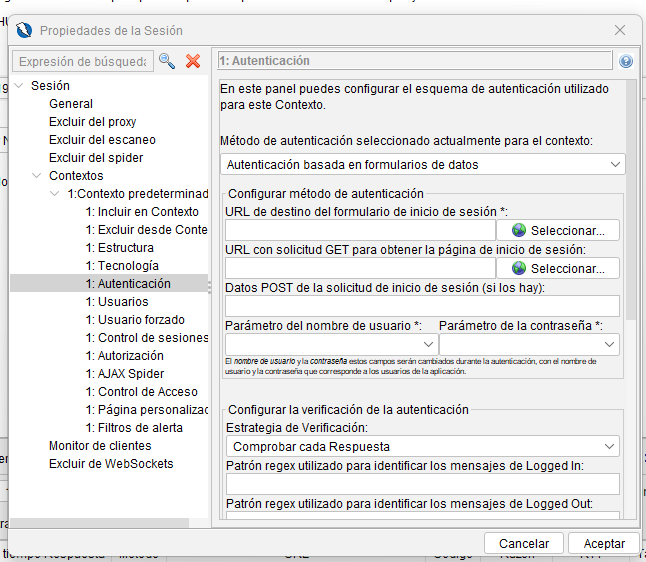Screen dimensions: 646x562
Task: Select AJAX Spider in the tree
Action: (x=133, y=374)
